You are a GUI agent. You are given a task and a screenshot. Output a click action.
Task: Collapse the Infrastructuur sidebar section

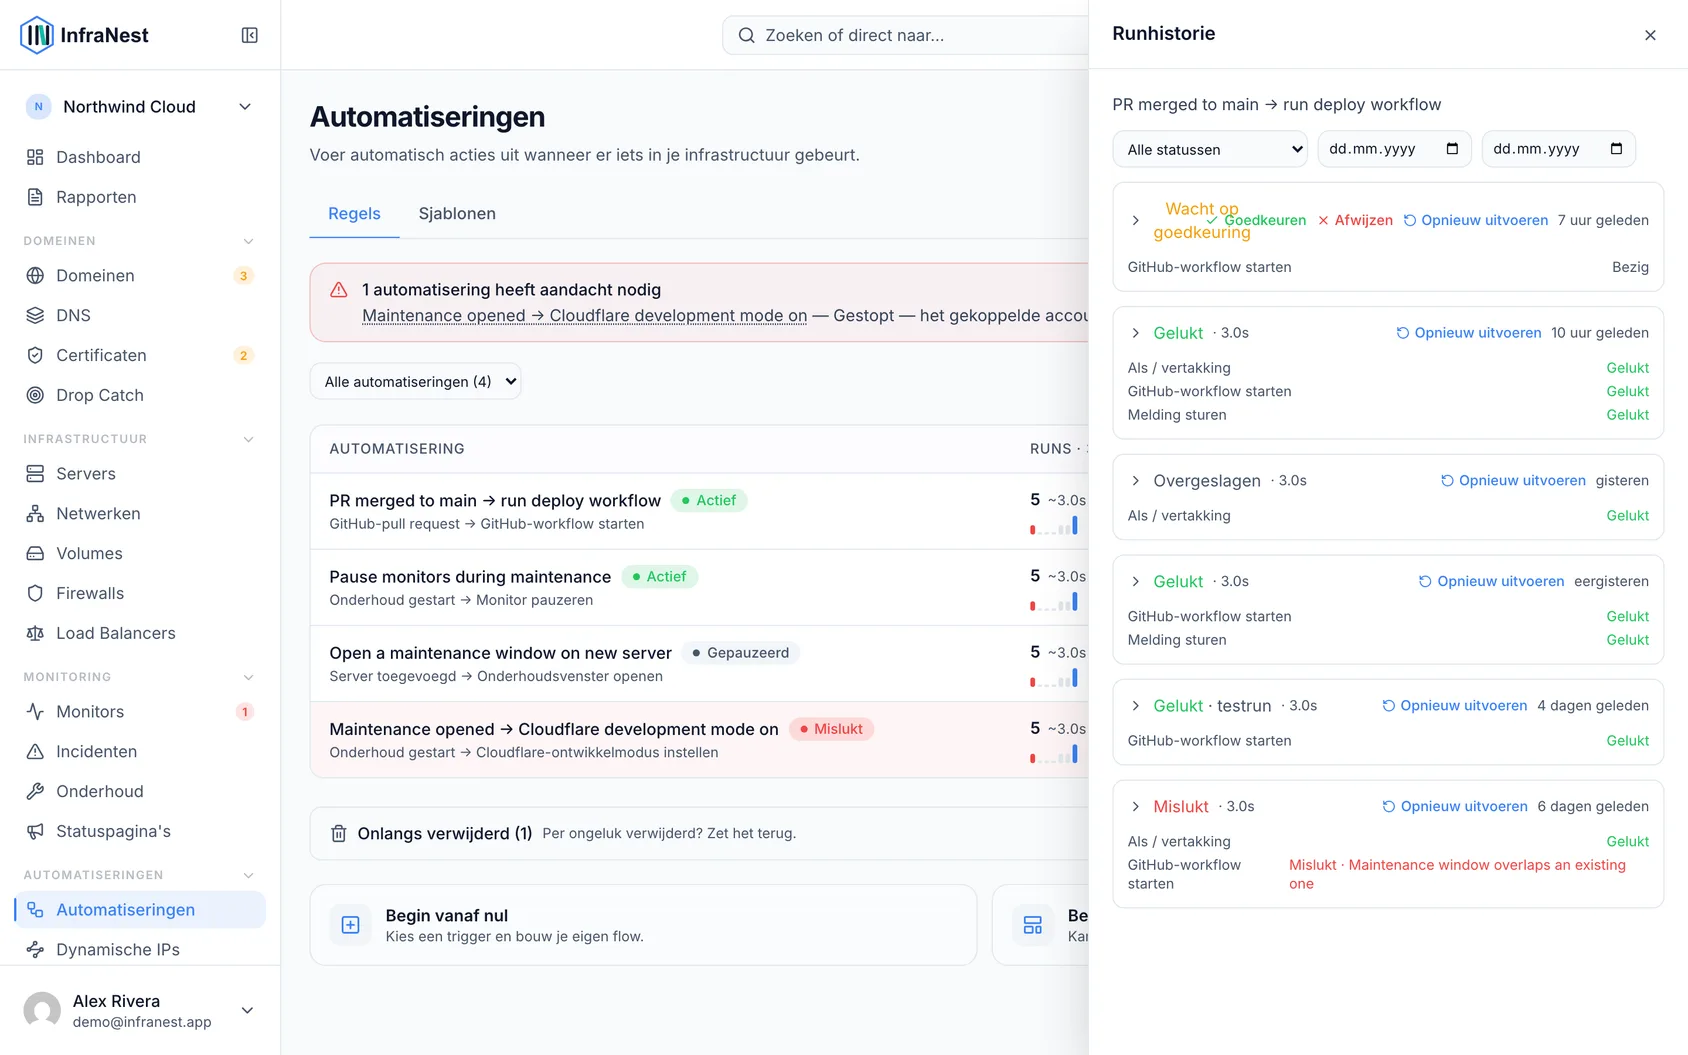(249, 439)
